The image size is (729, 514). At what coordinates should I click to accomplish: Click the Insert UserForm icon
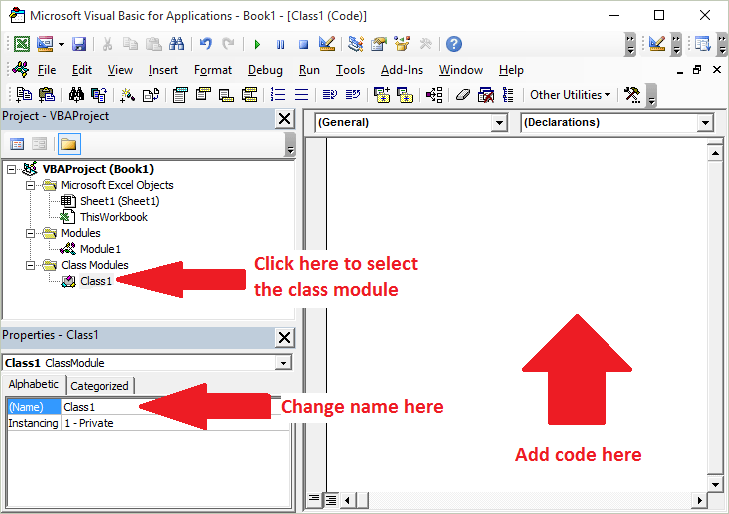pyautogui.click(x=46, y=44)
